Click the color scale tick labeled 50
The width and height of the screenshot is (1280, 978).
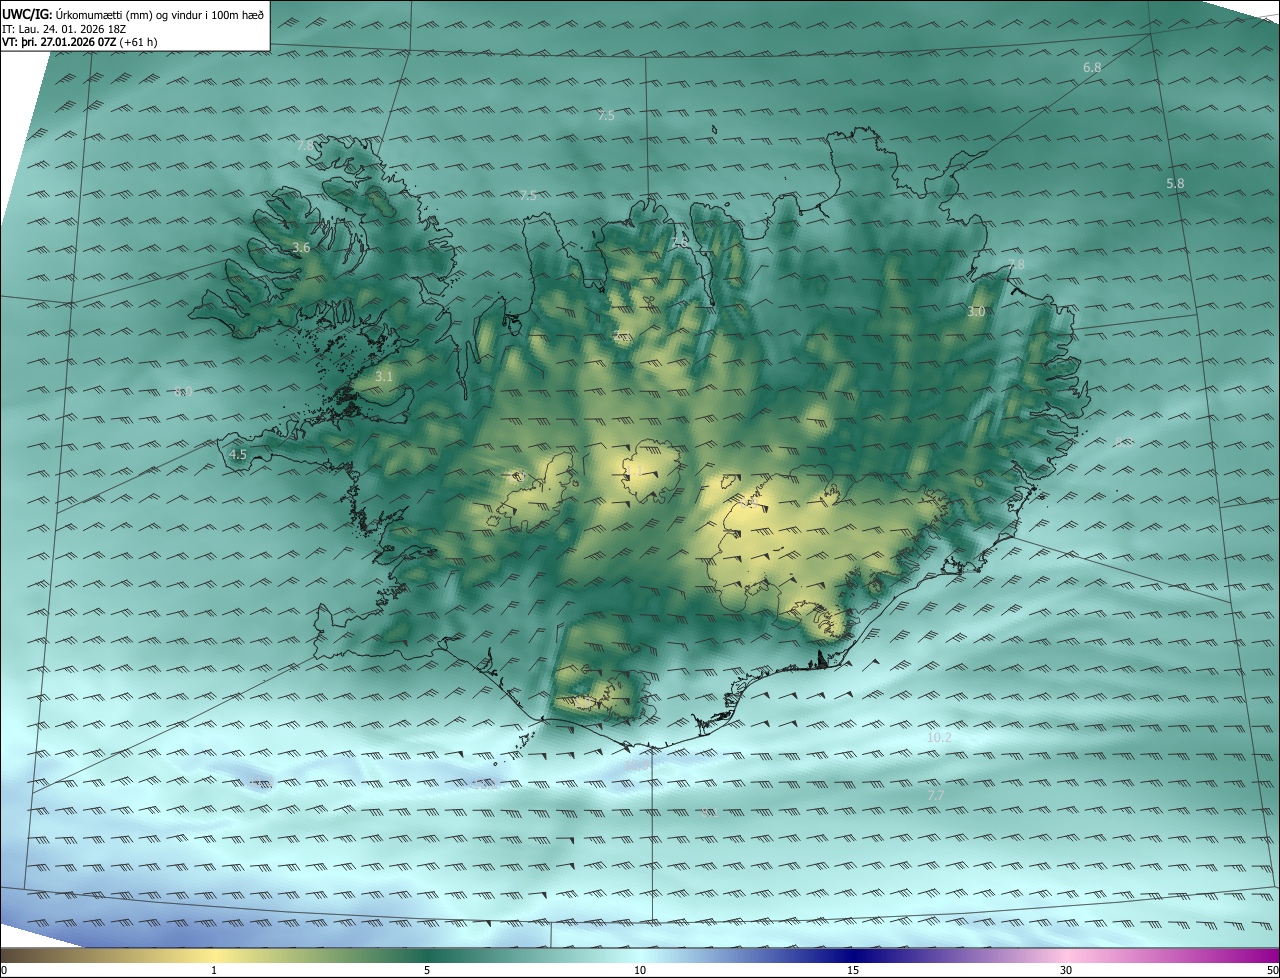(1272, 970)
